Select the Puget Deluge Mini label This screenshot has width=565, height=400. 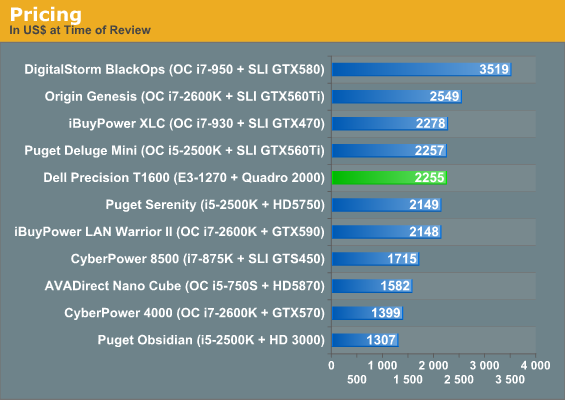[174, 151]
